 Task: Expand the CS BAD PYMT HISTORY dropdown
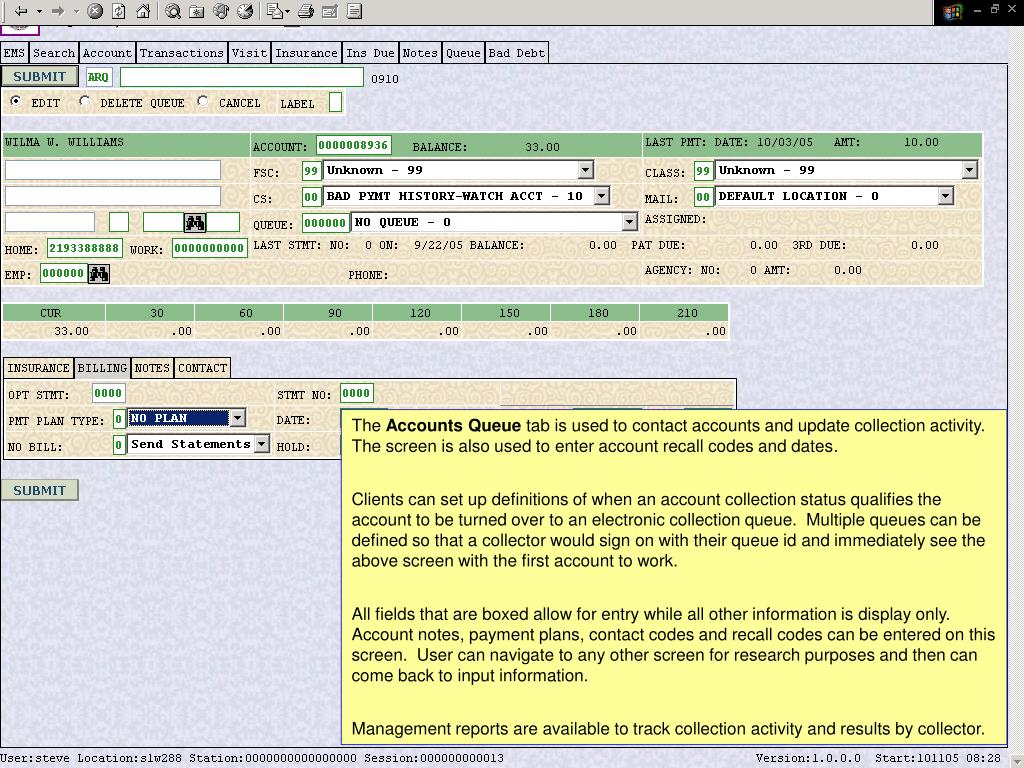point(602,196)
